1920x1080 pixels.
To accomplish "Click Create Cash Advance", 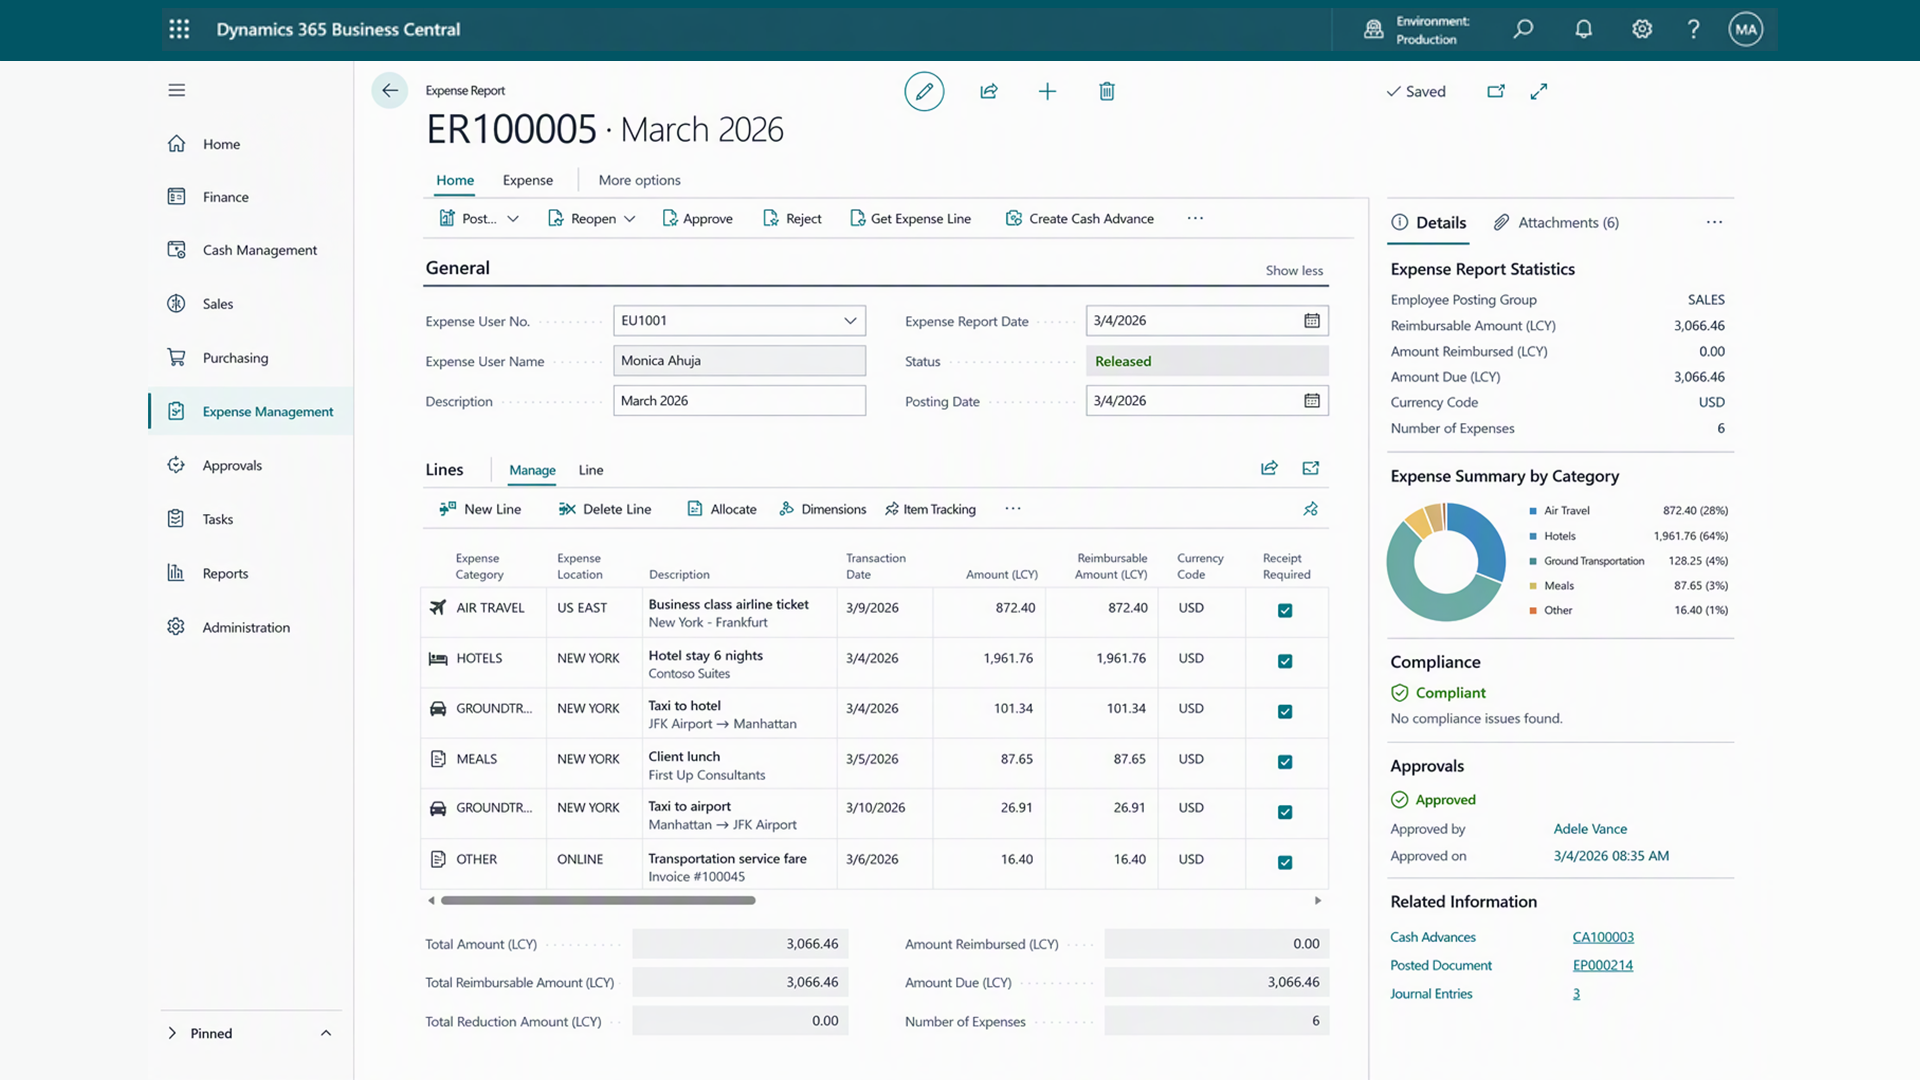I will (x=1080, y=219).
